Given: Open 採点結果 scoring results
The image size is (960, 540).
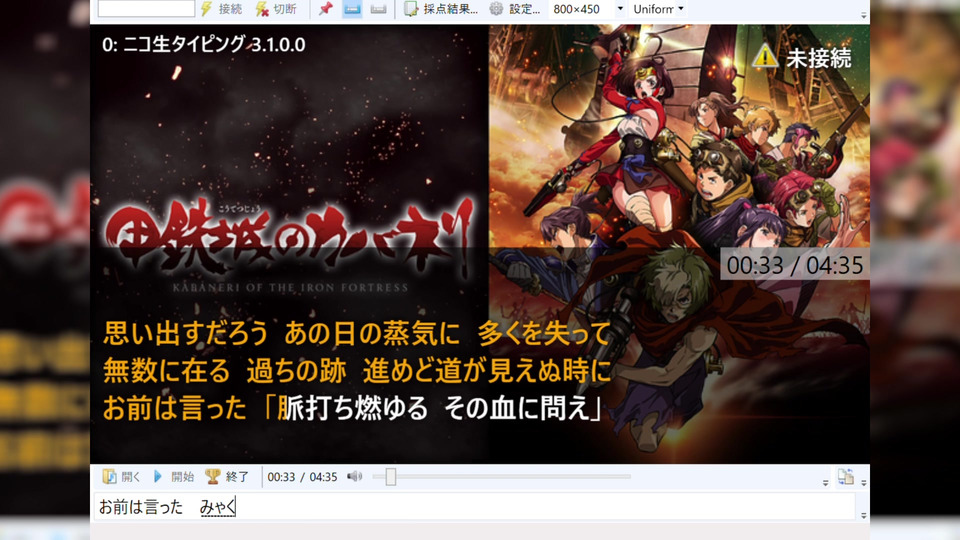Looking at the screenshot, I should tap(441, 9).
